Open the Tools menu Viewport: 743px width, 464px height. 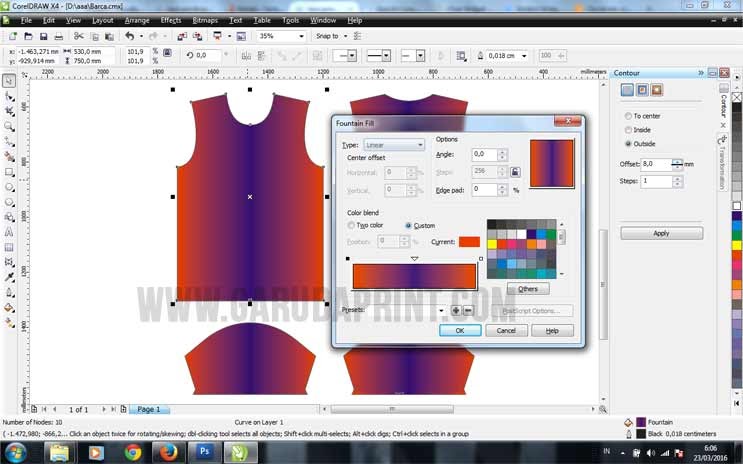pyautogui.click(x=290, y=20)
